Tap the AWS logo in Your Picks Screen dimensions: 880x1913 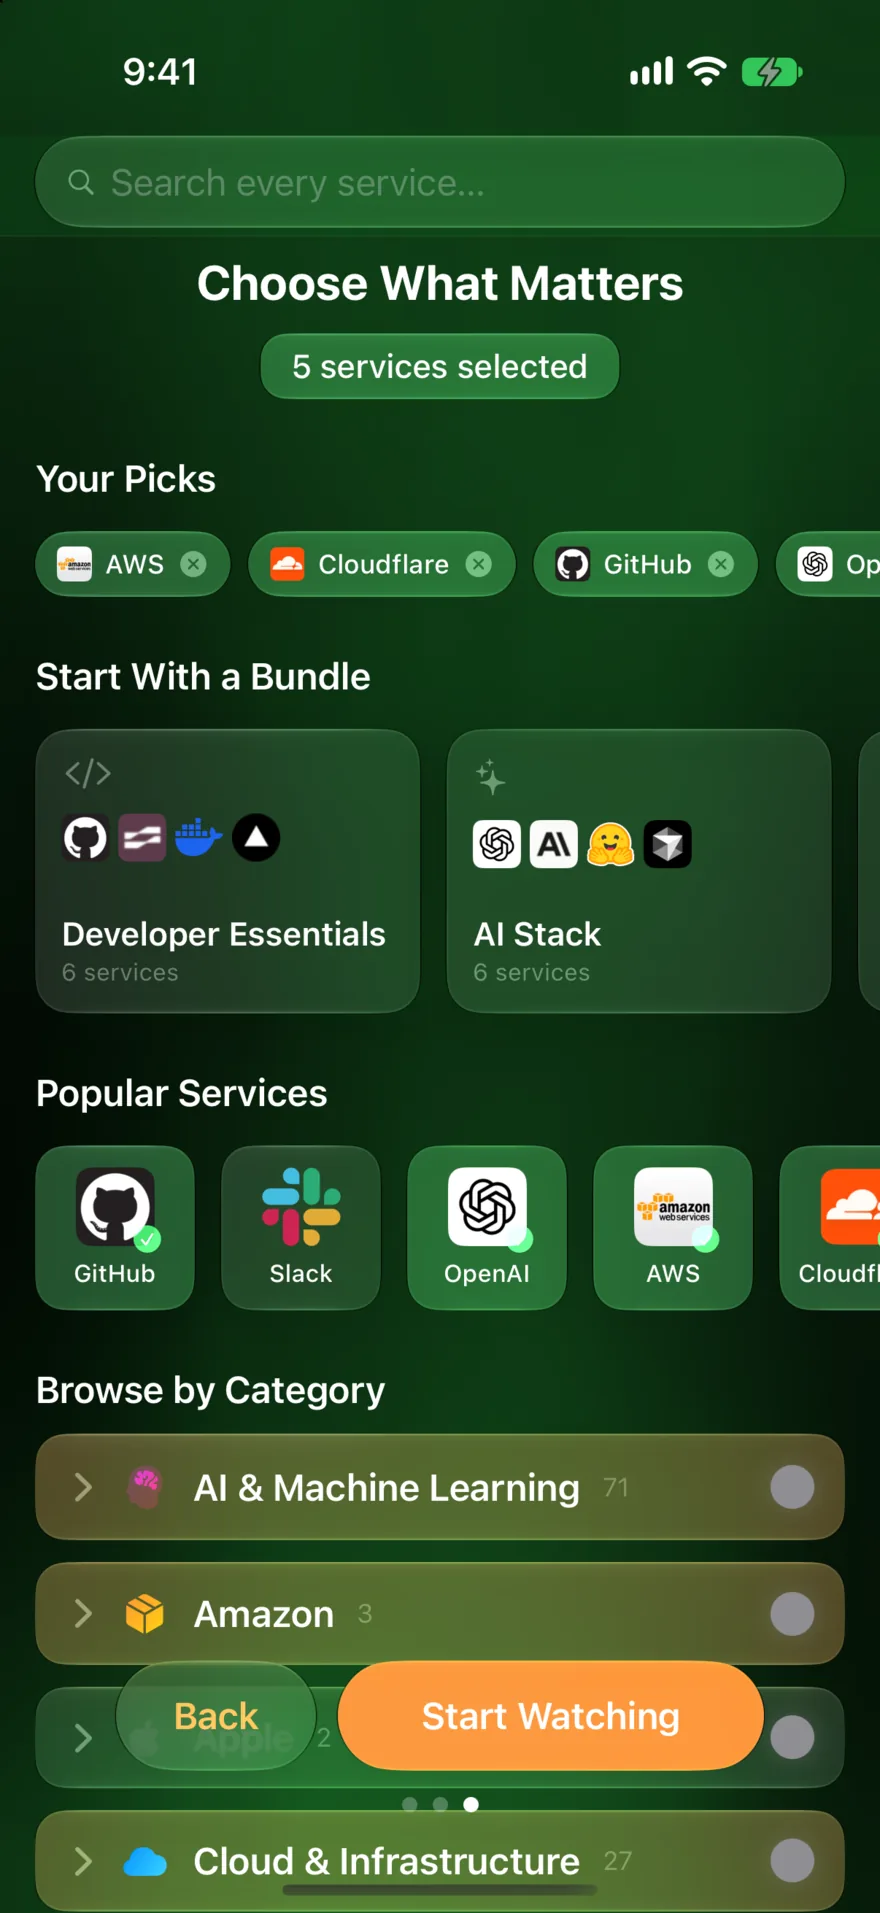click(74, 564)
